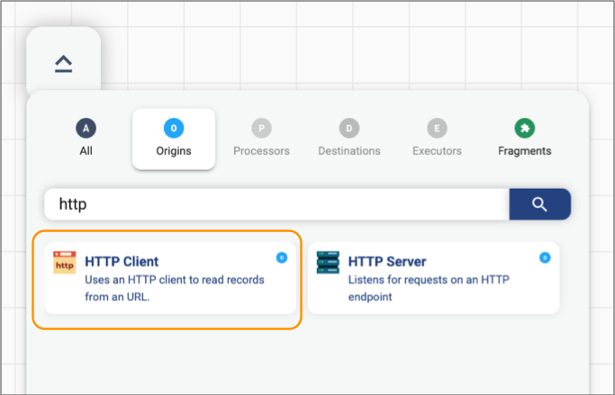Open the Destinations tab
This screenshot has width=615, height=395.
[x=349, y=138]
